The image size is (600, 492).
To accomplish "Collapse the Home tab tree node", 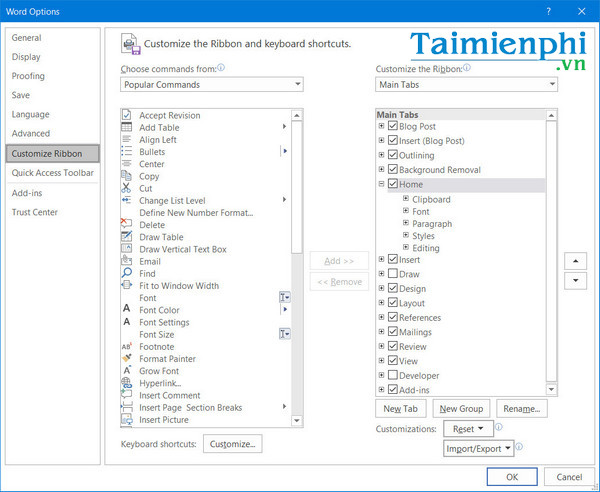I will [x=381, y=184].
